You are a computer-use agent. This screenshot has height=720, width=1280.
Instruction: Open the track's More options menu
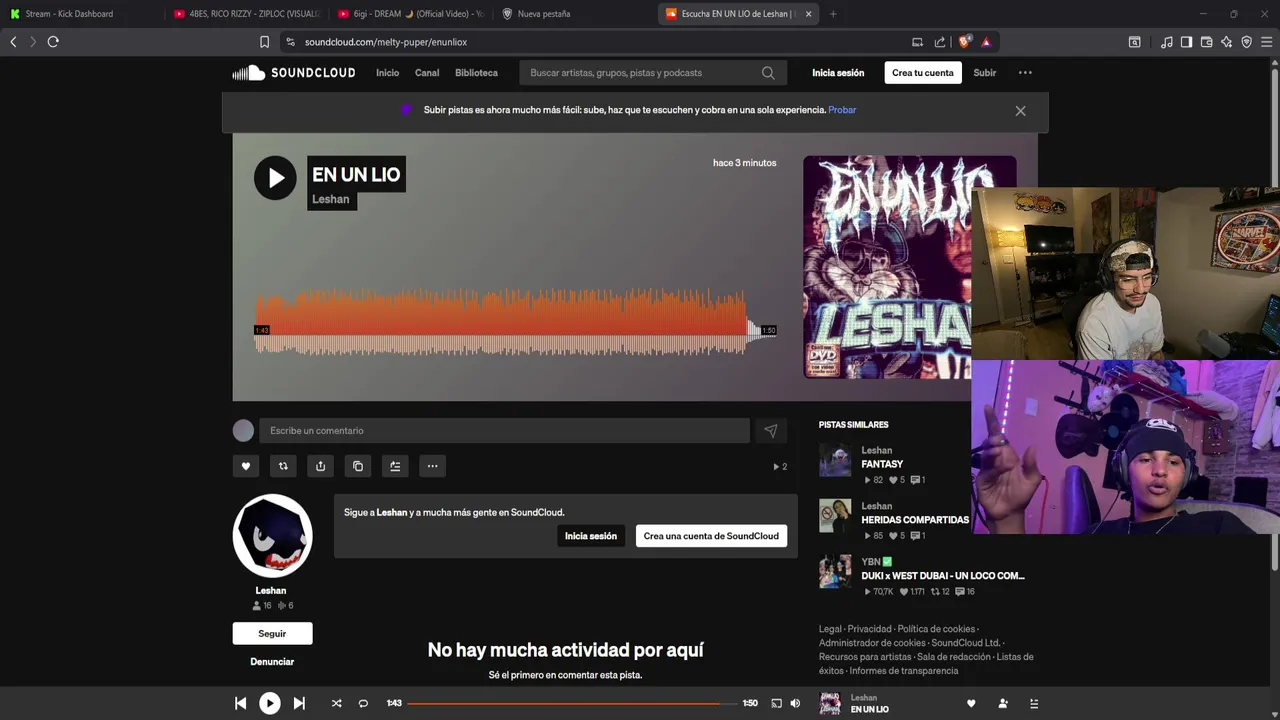tap(432, 466)
